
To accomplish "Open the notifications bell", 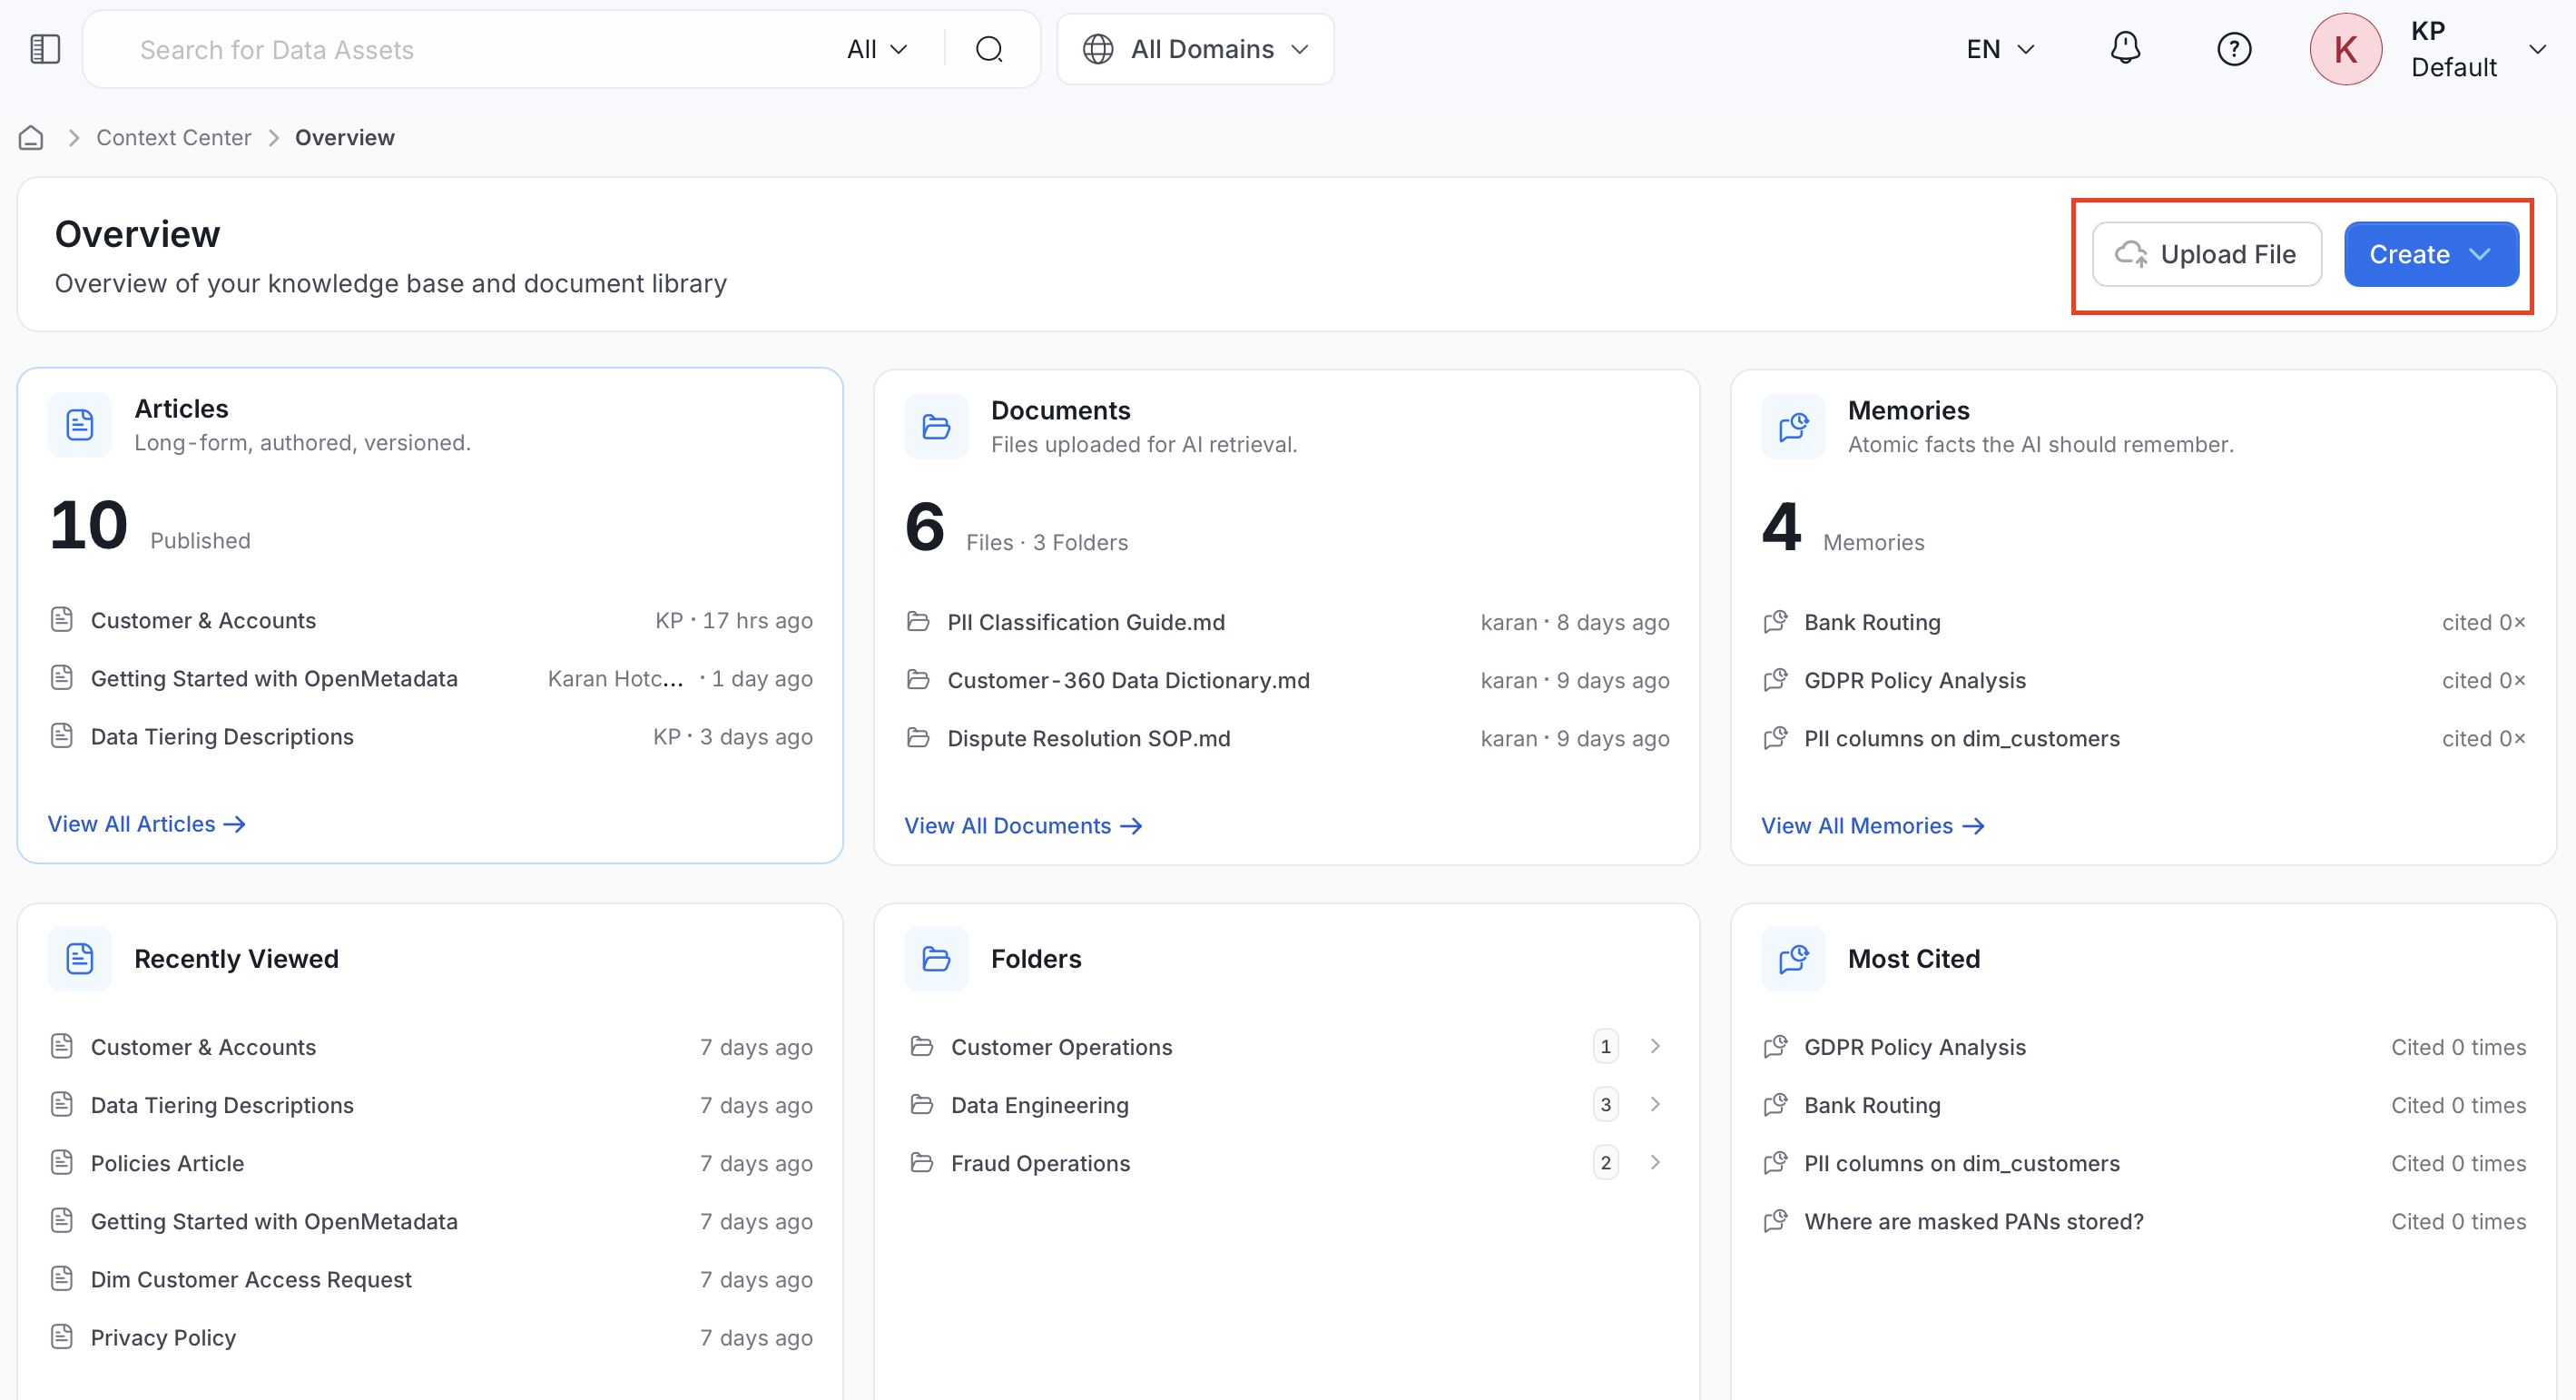I will pyautogui.click(x=2125, y=48).
